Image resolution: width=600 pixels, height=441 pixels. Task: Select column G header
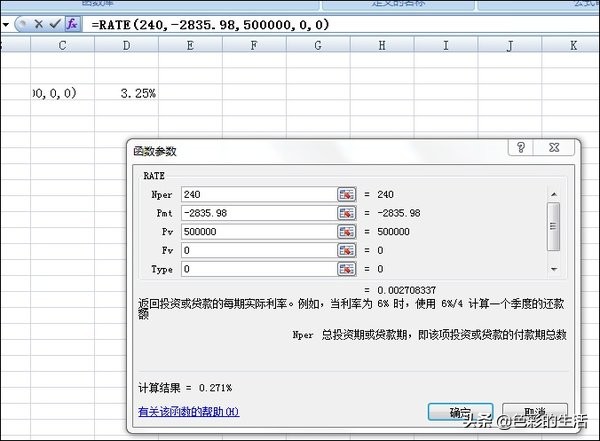(318, 46)
